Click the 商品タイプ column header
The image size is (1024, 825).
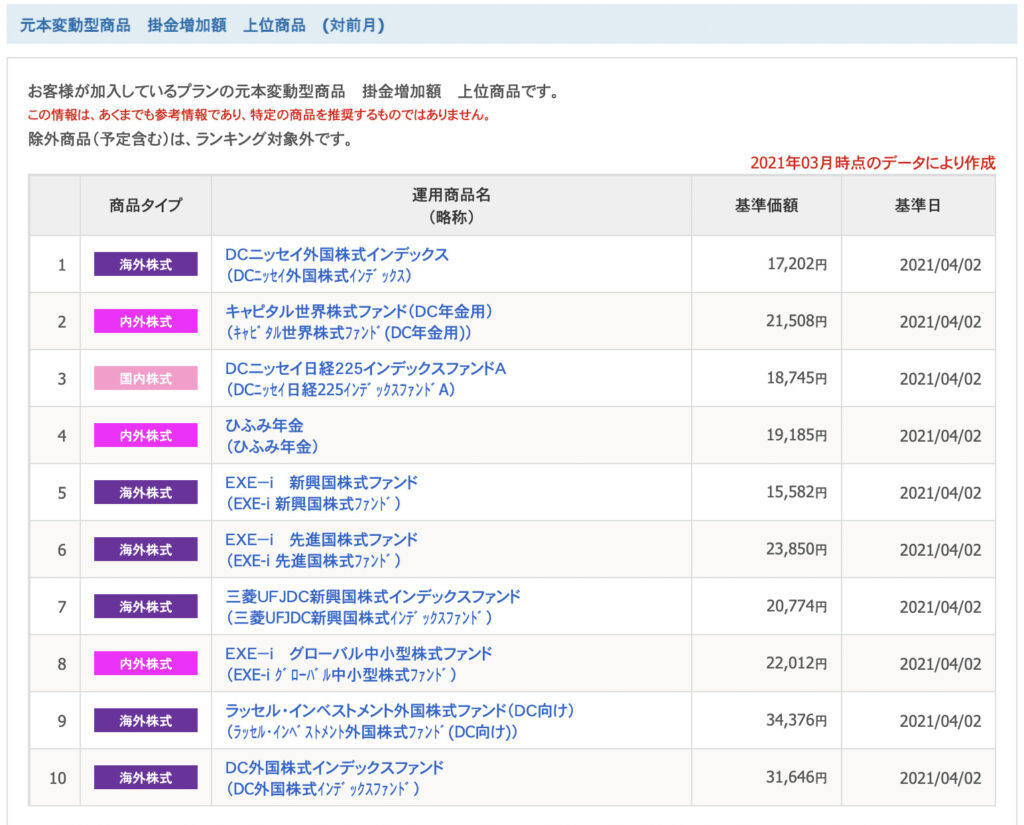pyautogui.click(x=146, y=205)
